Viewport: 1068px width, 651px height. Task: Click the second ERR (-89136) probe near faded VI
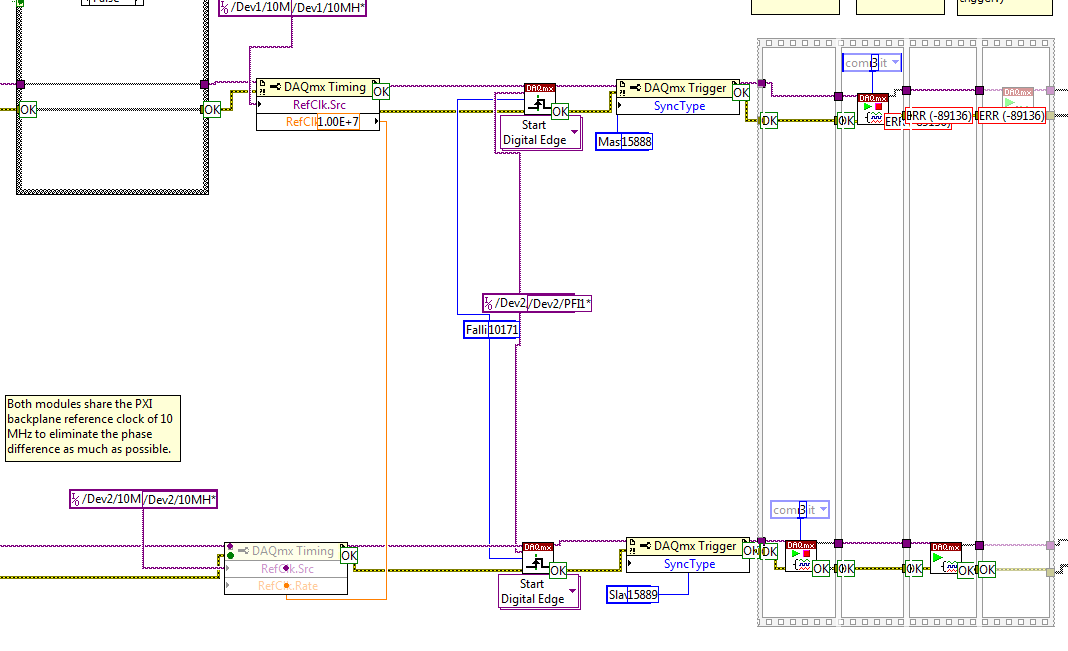[1011, 116]
